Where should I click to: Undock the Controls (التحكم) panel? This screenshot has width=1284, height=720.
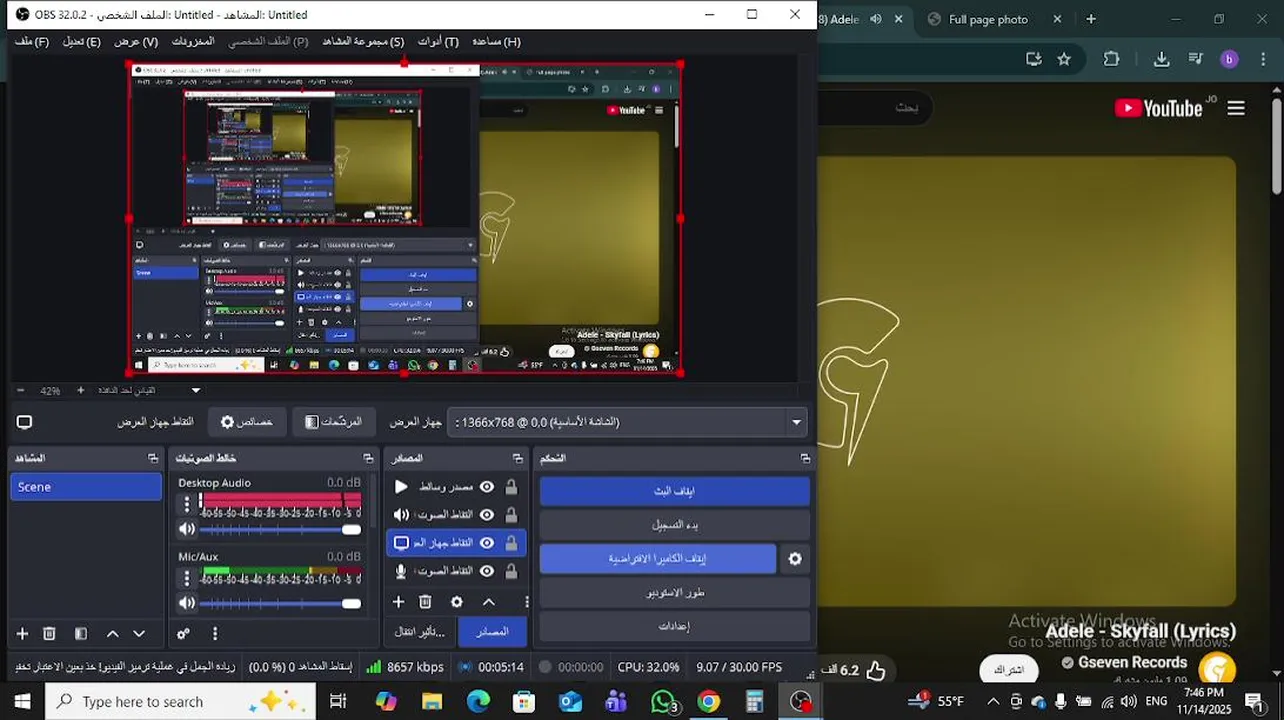805,458
